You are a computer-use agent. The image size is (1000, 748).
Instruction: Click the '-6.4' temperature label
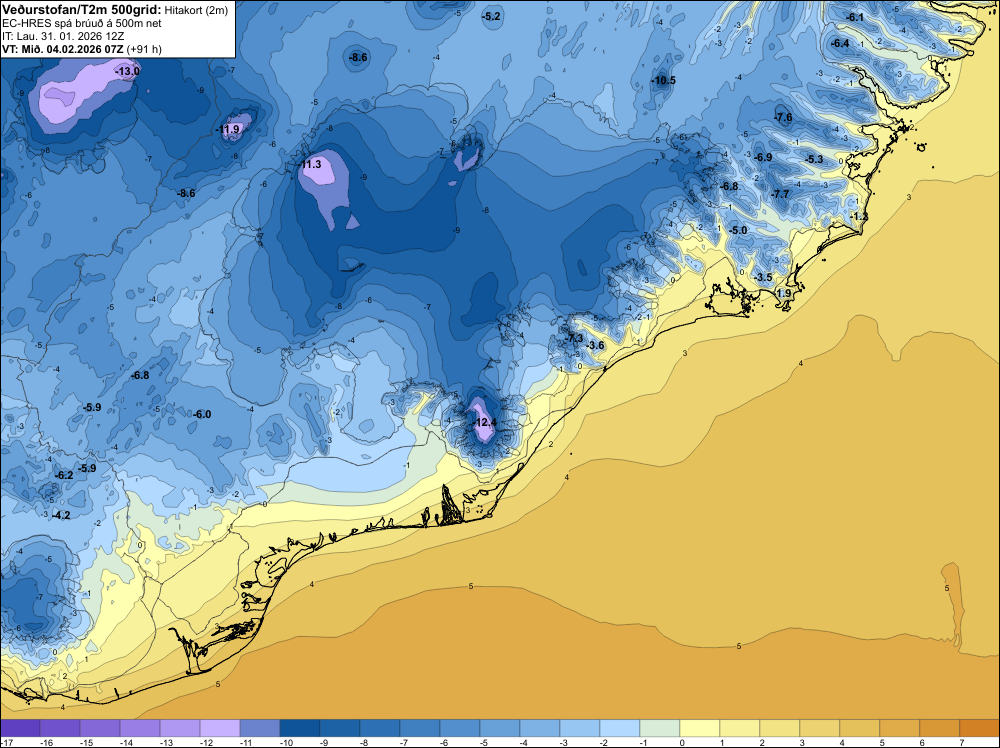(x=840, y=43)
